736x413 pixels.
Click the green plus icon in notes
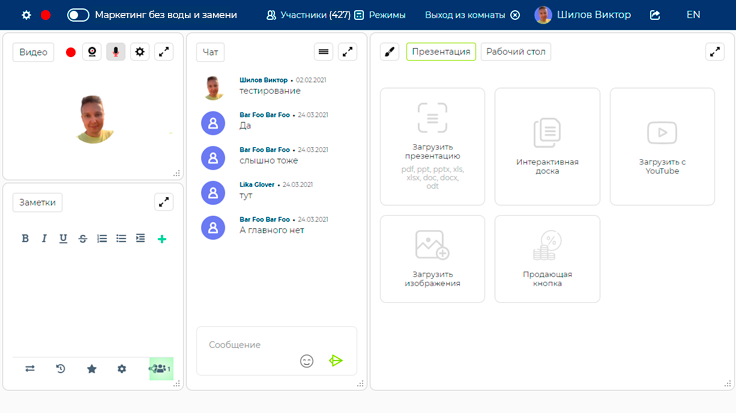(x=162, y=238)
